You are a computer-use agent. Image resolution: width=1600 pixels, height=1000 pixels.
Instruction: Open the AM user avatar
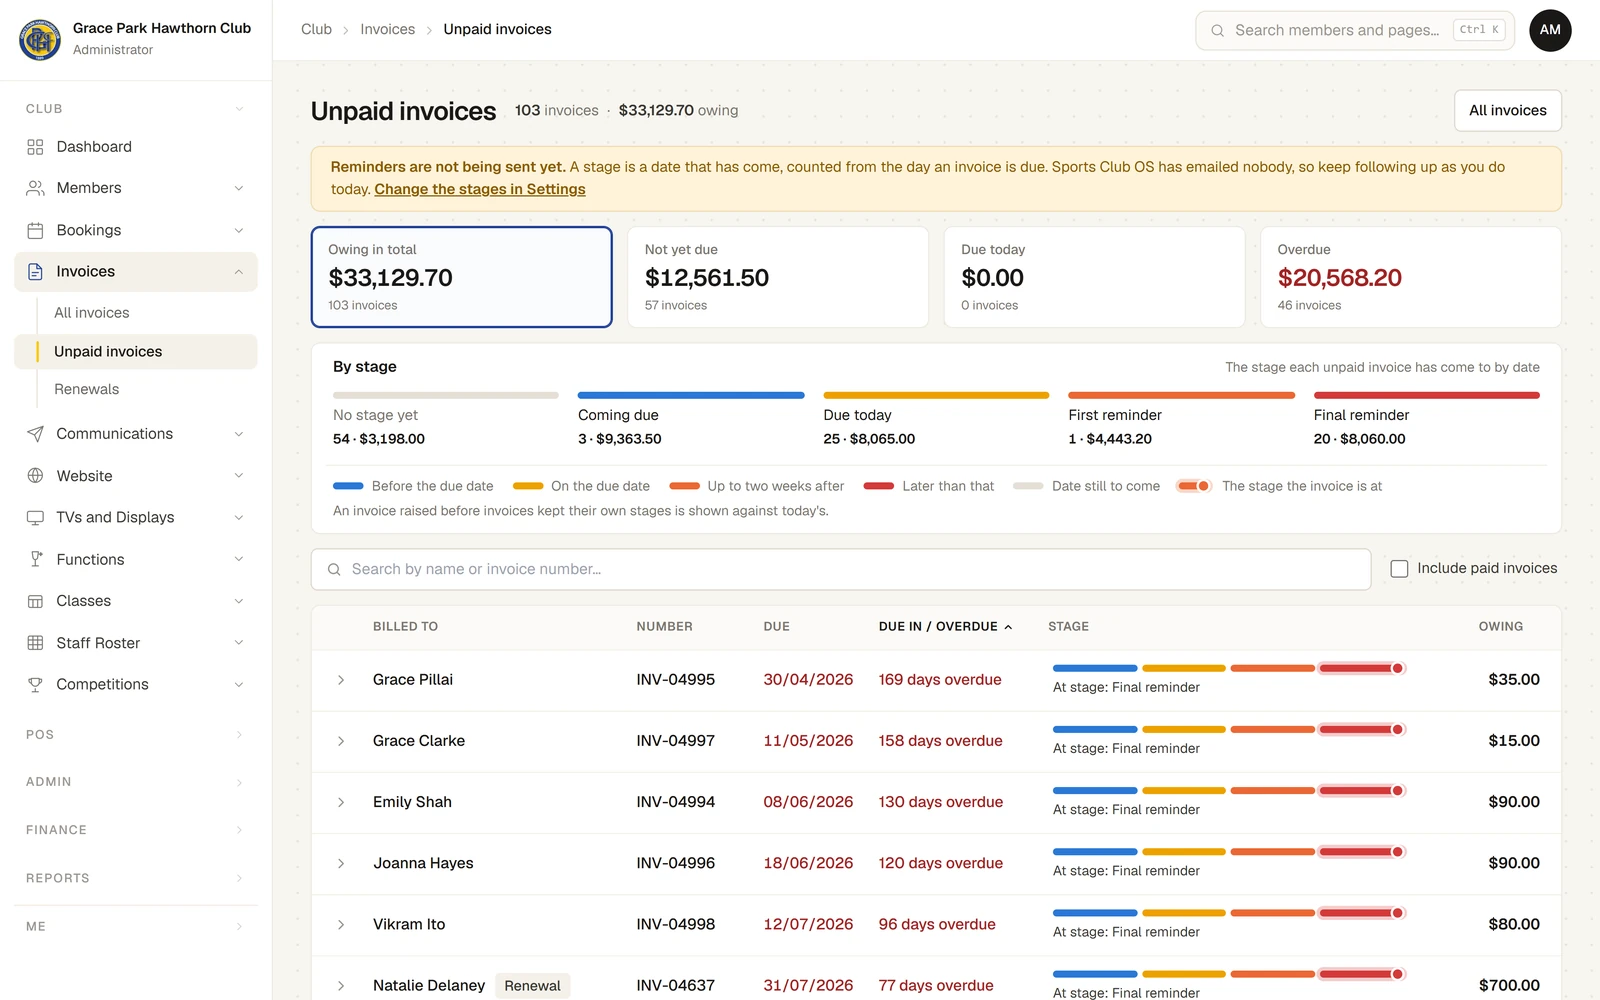coord(1550,30)
